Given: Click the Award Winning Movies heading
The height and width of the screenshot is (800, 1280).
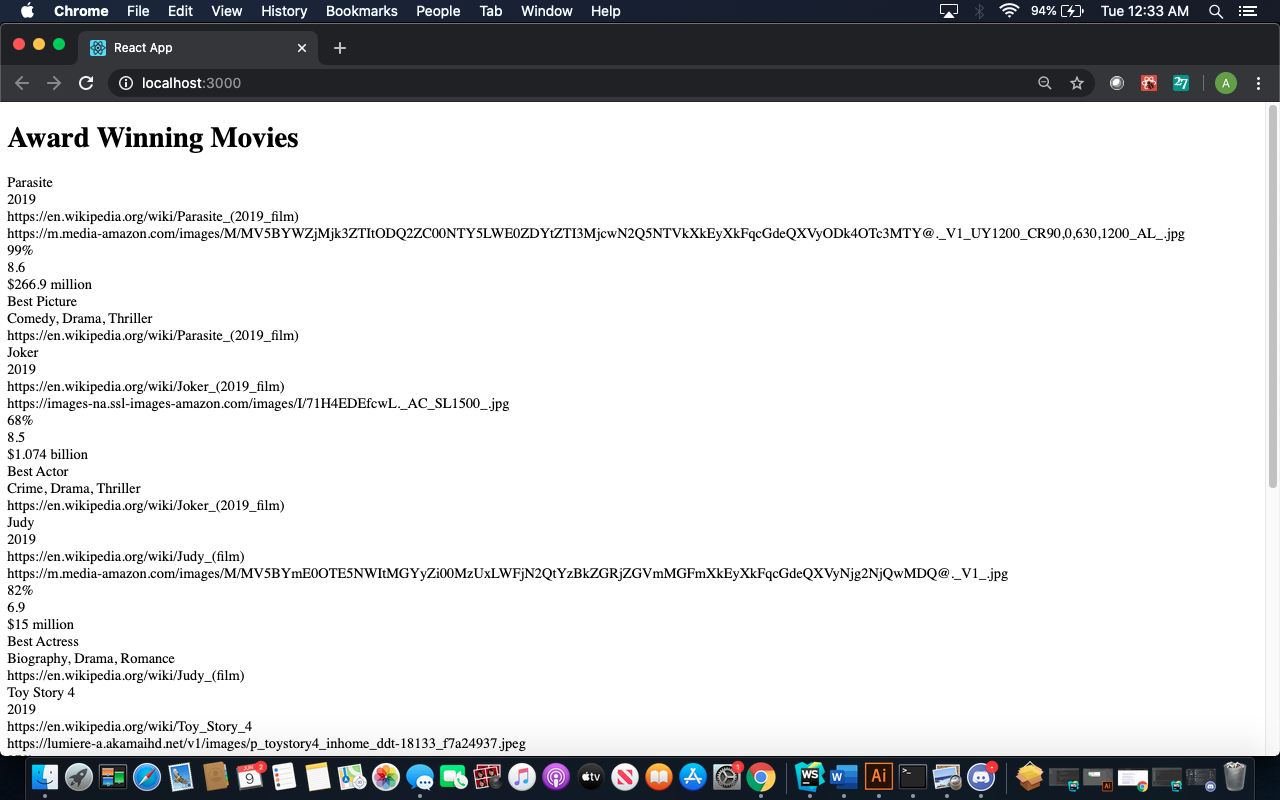Looking at the screenshot, I should point(153,137).
